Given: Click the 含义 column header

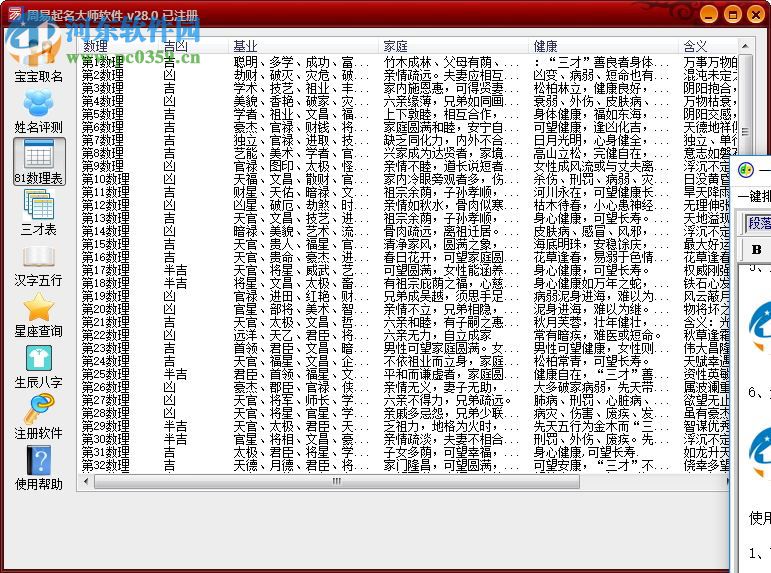Looking at the screenshot, I should (709, 46).
